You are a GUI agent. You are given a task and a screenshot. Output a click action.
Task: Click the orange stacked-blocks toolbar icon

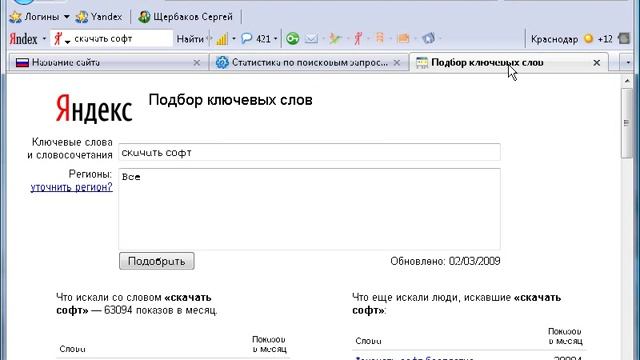(380, 38)
